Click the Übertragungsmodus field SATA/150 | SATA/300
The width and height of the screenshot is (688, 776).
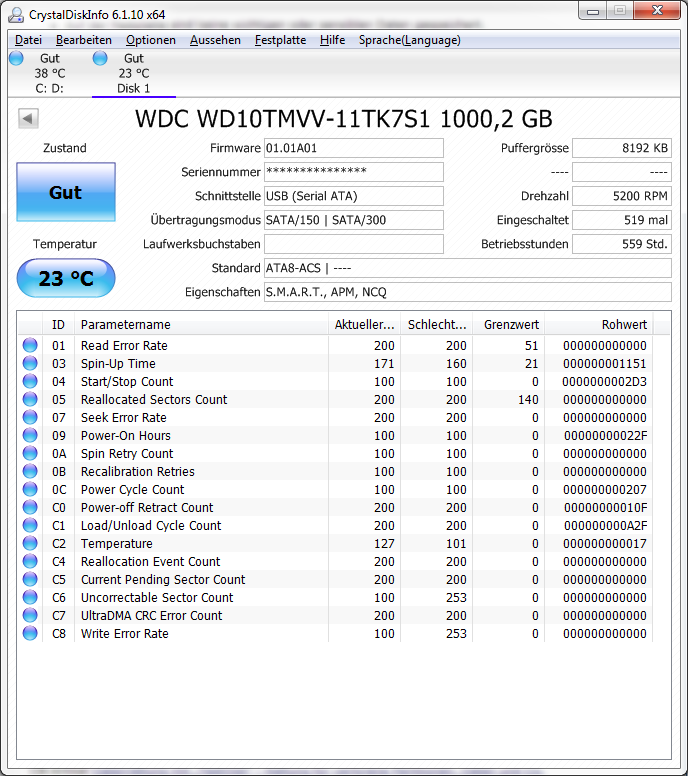coord(353,220)
